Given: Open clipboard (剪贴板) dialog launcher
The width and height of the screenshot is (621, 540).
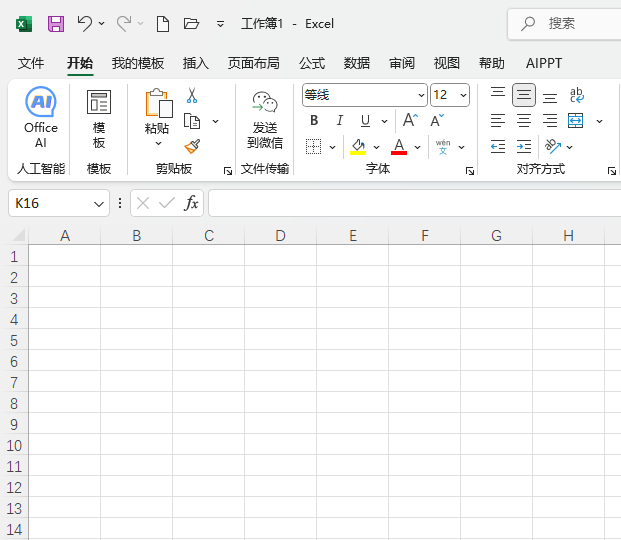Looking at the screenshot, I should point(228,171).
